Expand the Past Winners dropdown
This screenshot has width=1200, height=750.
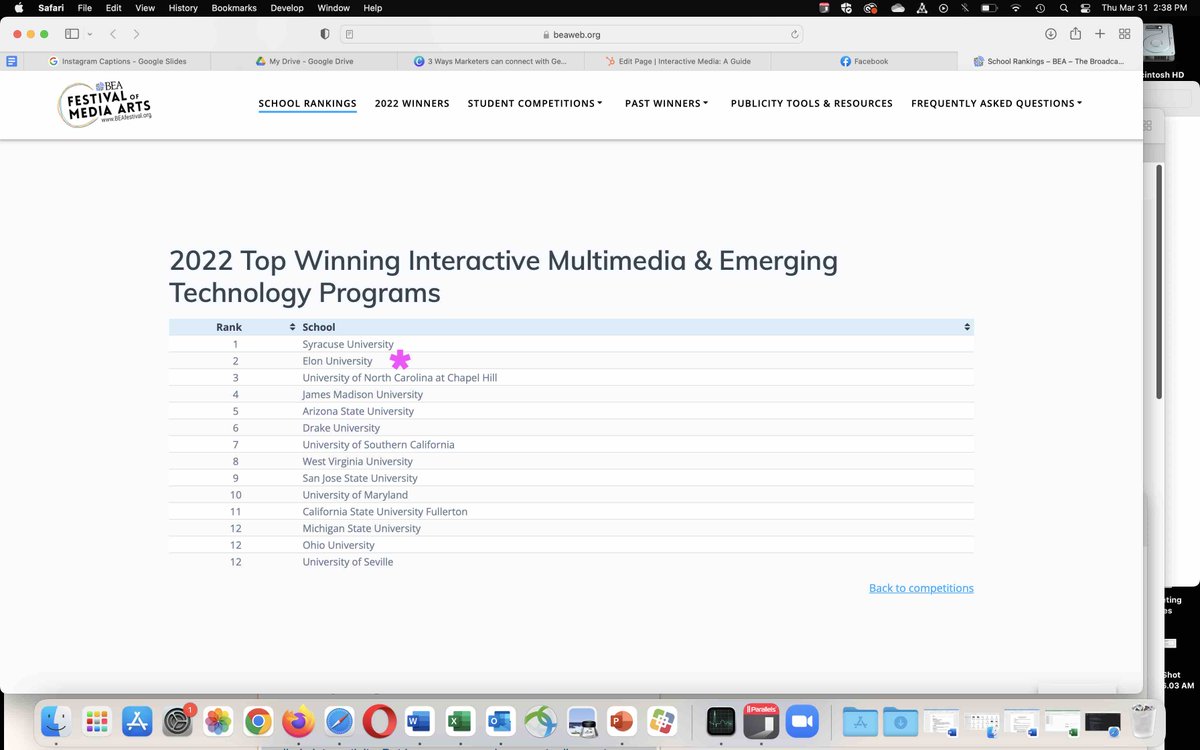667,103
